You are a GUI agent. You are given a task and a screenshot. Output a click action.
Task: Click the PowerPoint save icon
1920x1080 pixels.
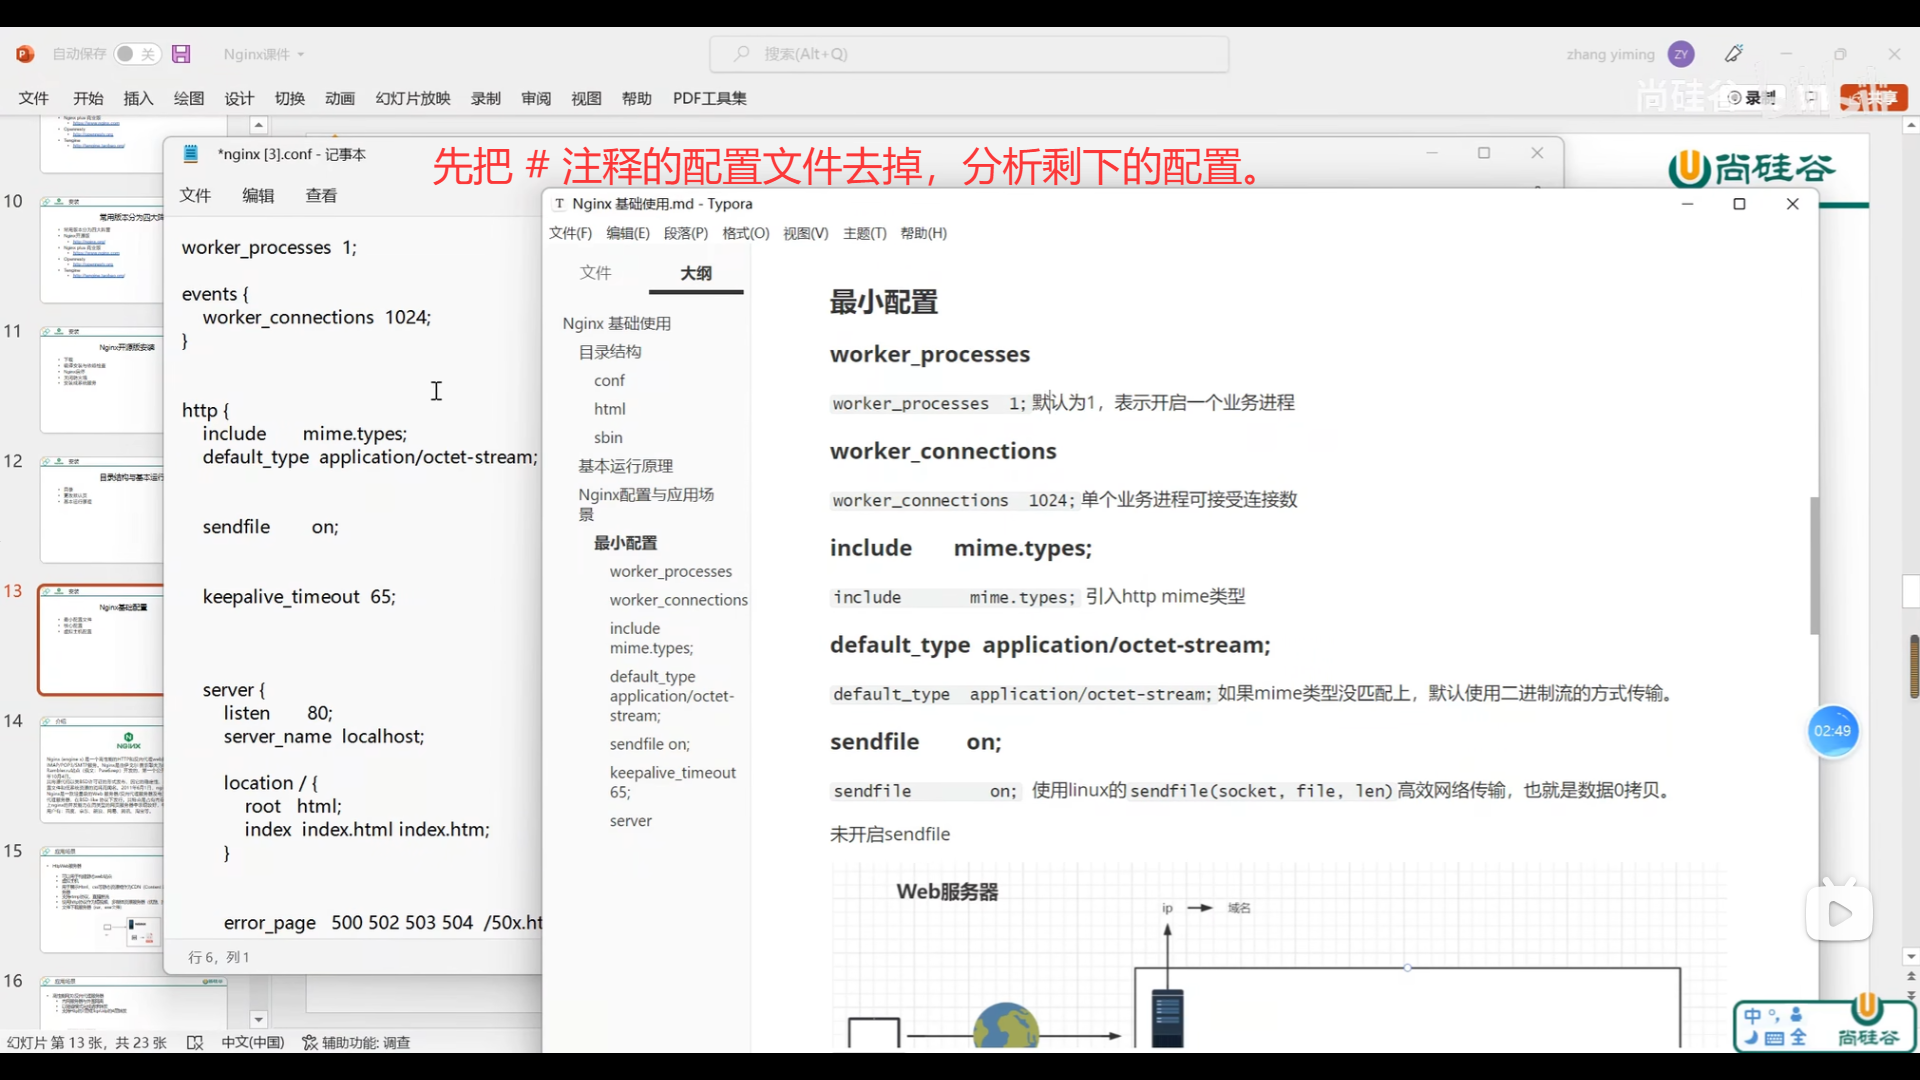point(181,54)
